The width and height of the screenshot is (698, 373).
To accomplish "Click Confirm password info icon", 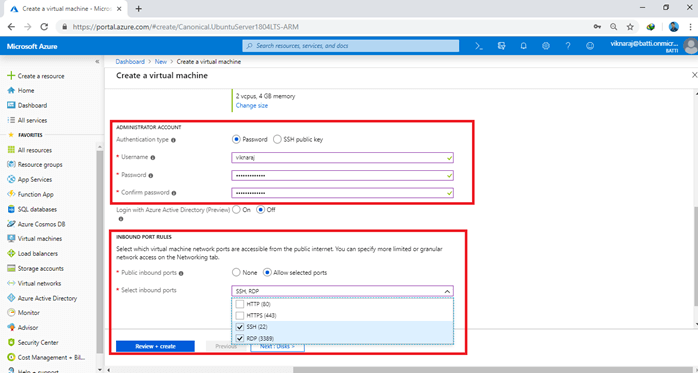I will click(x=174, y=193).
